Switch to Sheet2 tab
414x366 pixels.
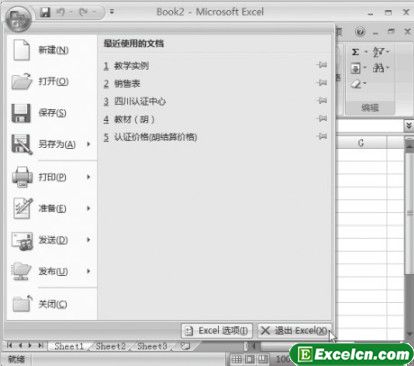pyautogui.click(x=111, y=346)
